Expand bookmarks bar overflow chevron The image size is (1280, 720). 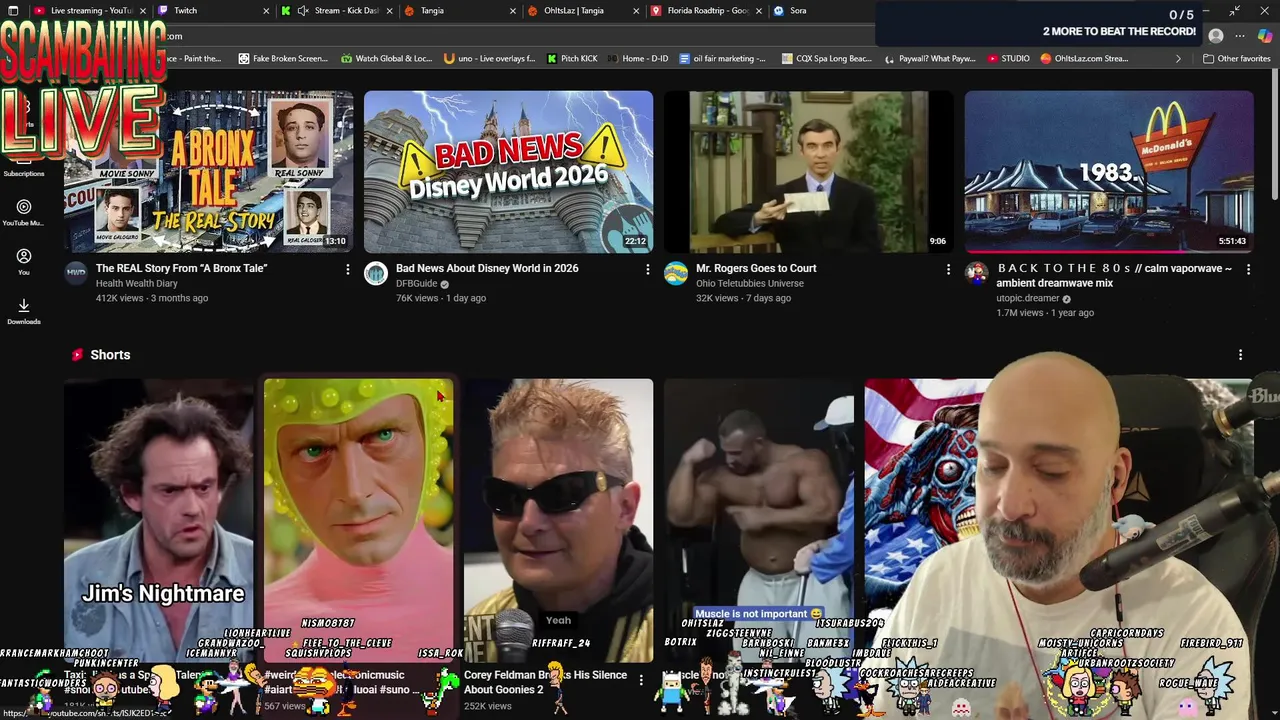(1178, 58)
